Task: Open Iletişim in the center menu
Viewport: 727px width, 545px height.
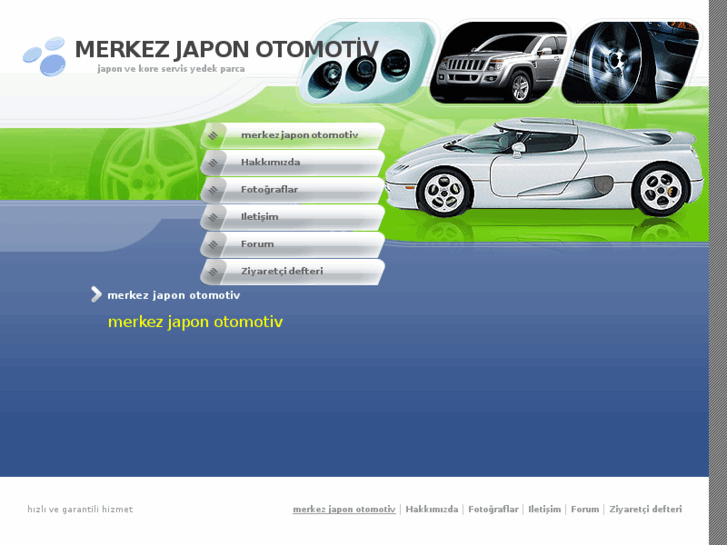Action: click(x=293, y=217)
